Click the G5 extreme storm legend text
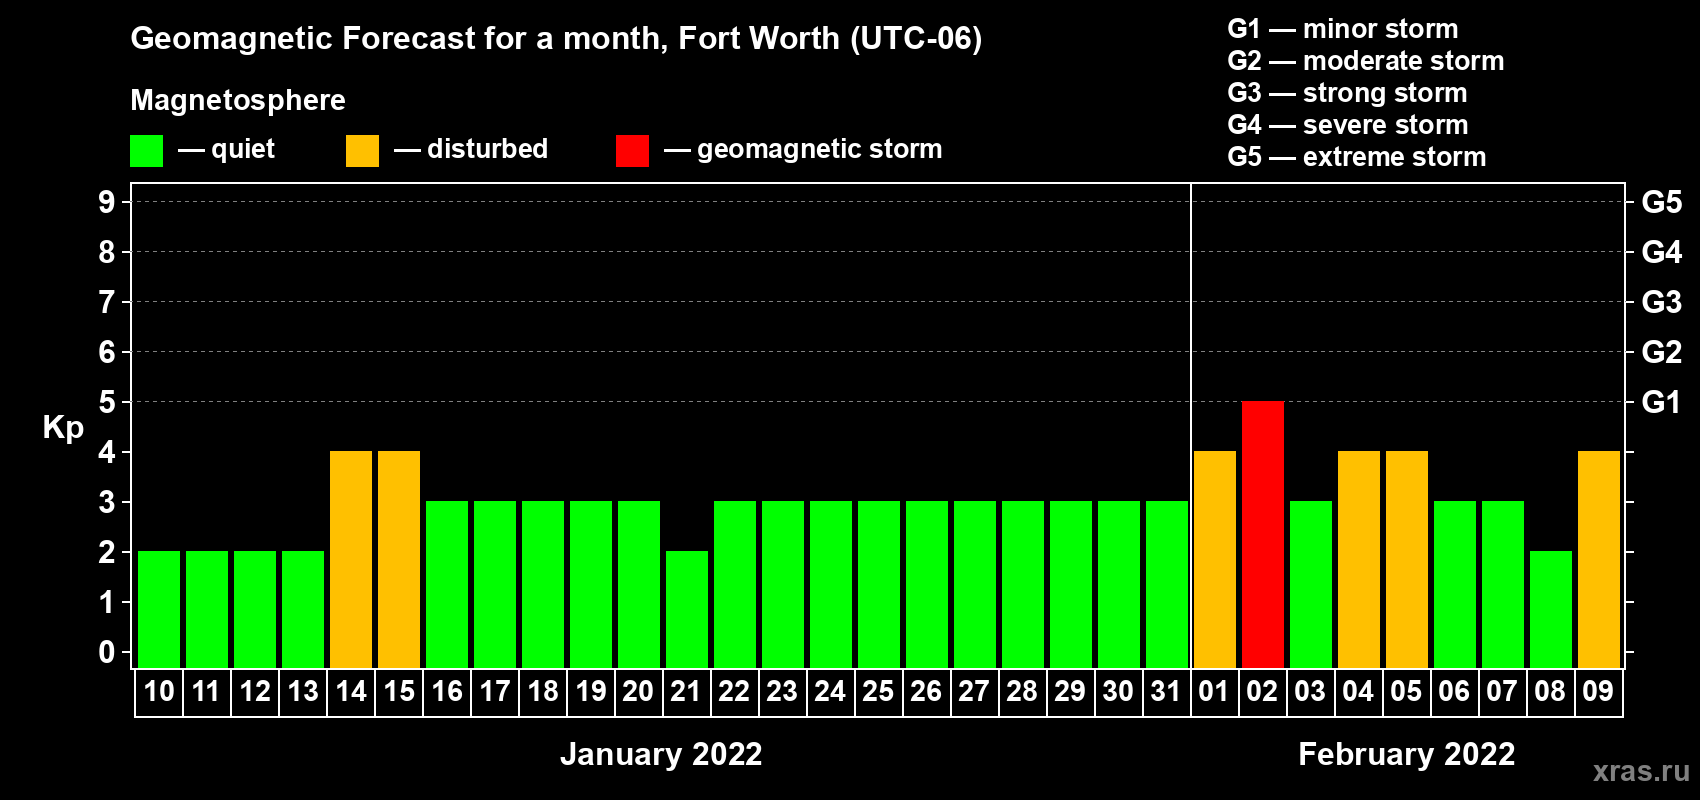Screen dimensions: 1700x800 [x=1356, y=157]
